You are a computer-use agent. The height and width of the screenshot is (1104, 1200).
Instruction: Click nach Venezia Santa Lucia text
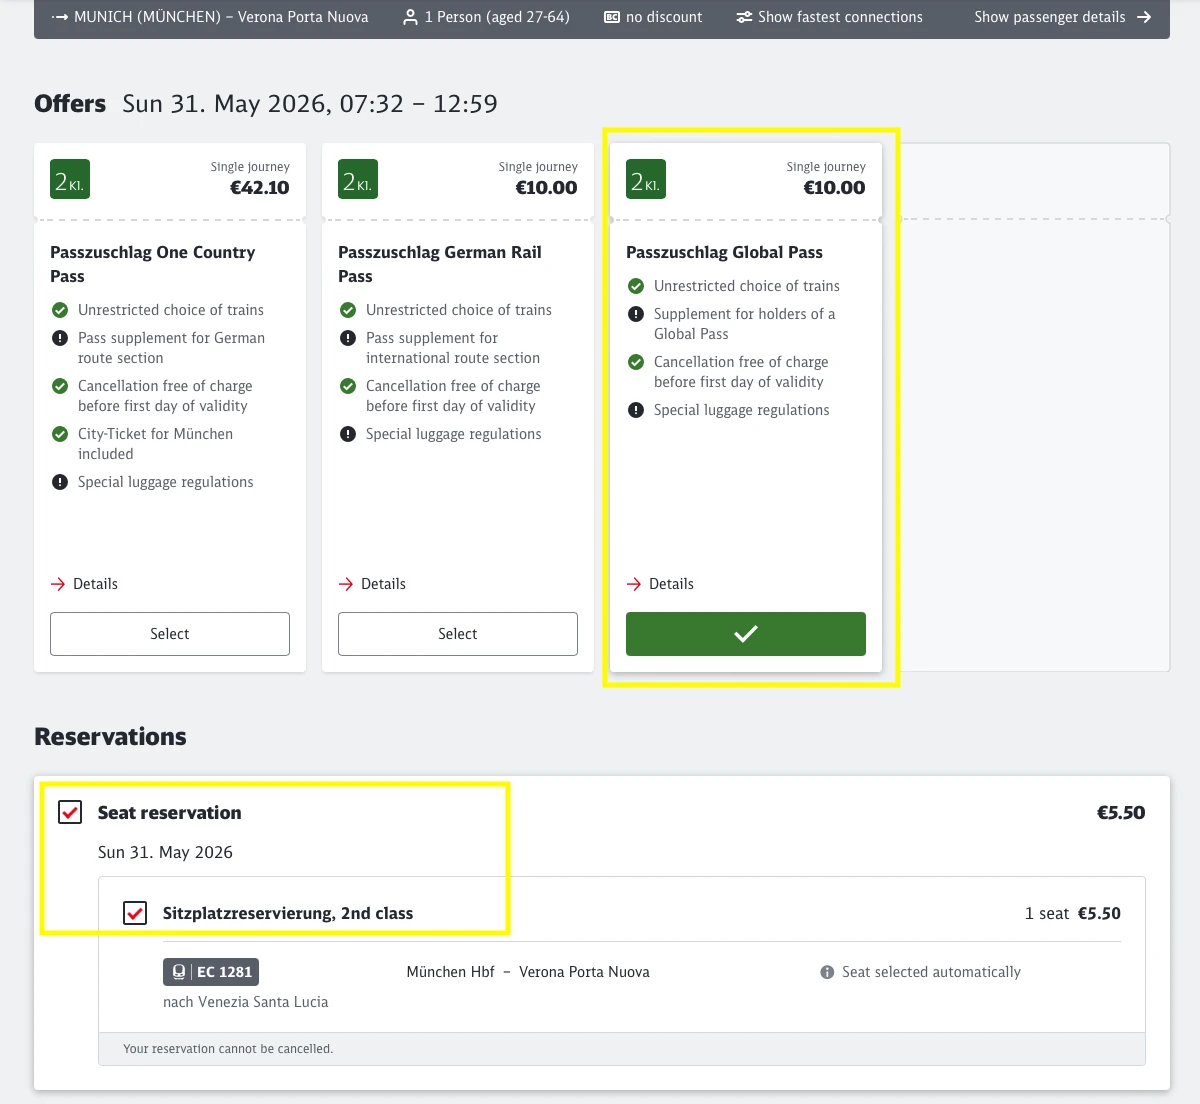point(245,1002)
